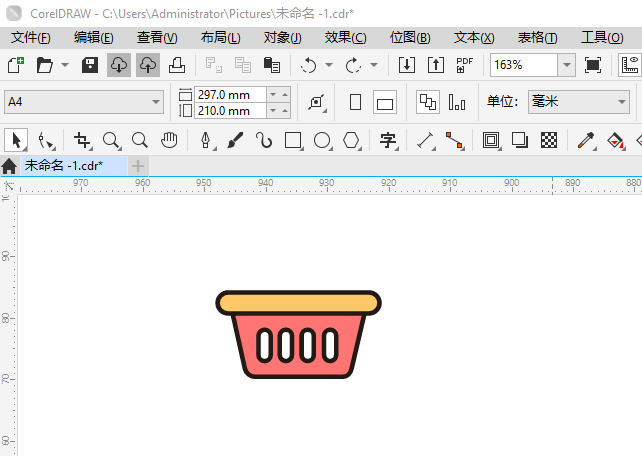Click the import icon
This screenshot has width=642, height=456.
click(x=407, y=65)
